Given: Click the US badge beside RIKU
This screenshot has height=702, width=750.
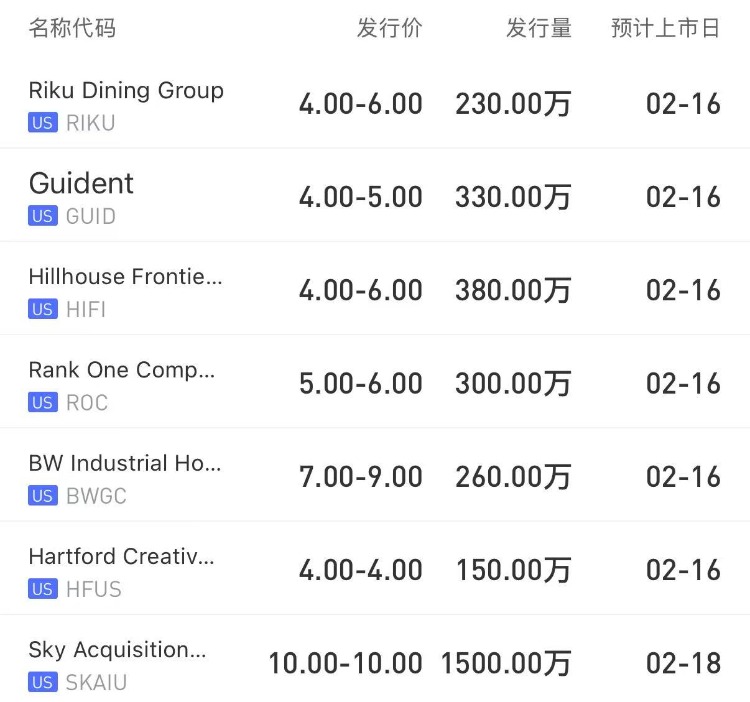Looking at the screenshot, I should click(43, 123).
